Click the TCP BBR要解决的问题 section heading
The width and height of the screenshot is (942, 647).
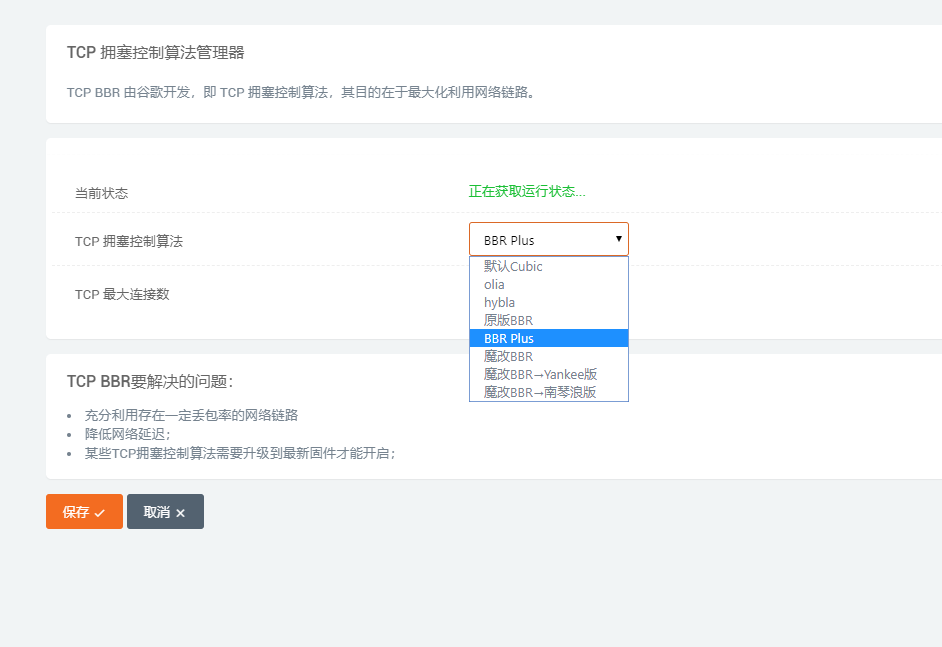[x=150, y=381]
